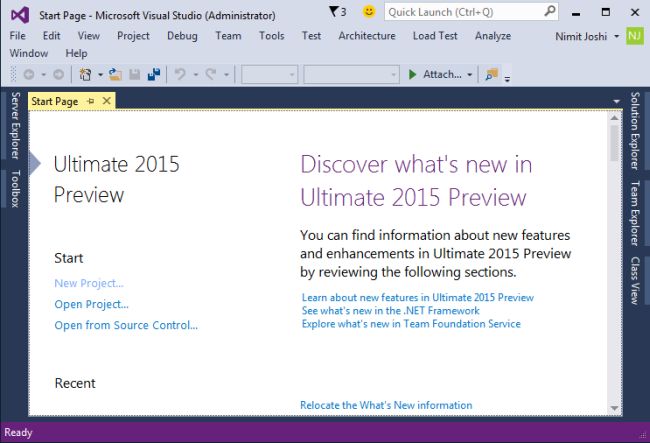650x443 pixels.
Task: Open the Load Test menu
Action: point(435,36)
